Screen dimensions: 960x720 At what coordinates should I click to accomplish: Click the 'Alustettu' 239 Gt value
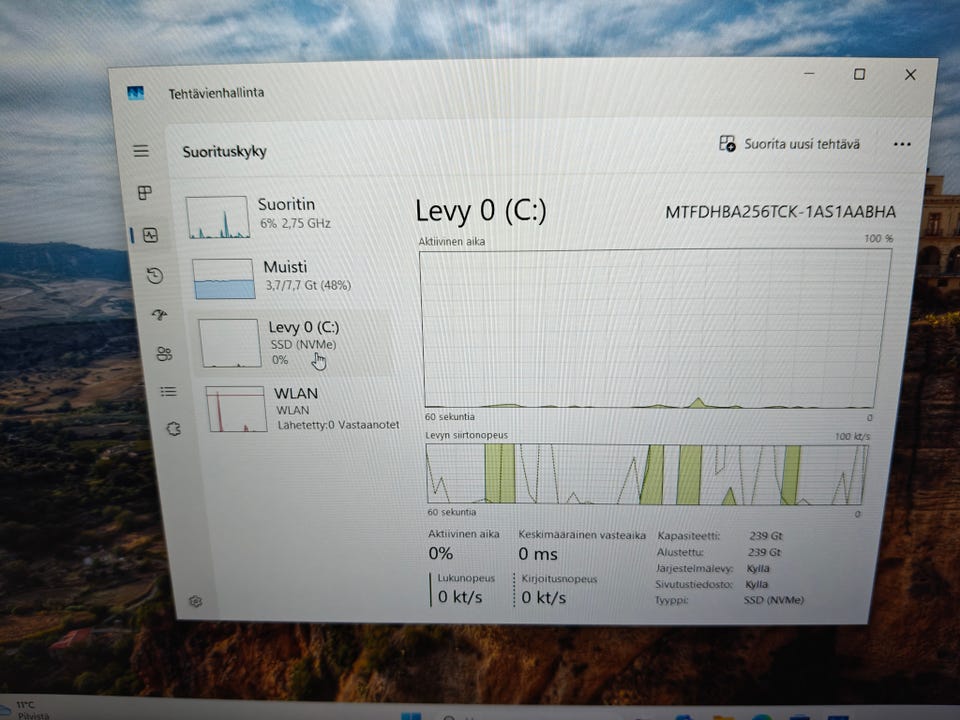click(764, 552)
